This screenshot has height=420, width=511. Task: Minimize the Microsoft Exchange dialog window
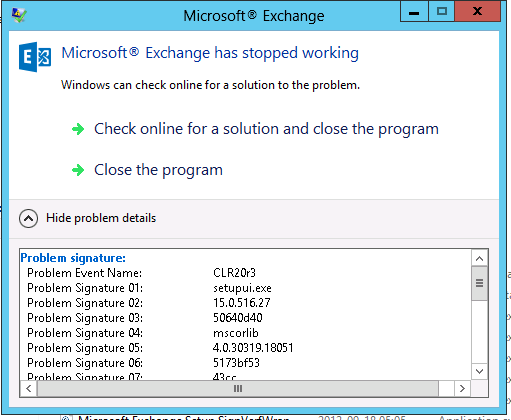click(x=414, y=12)
